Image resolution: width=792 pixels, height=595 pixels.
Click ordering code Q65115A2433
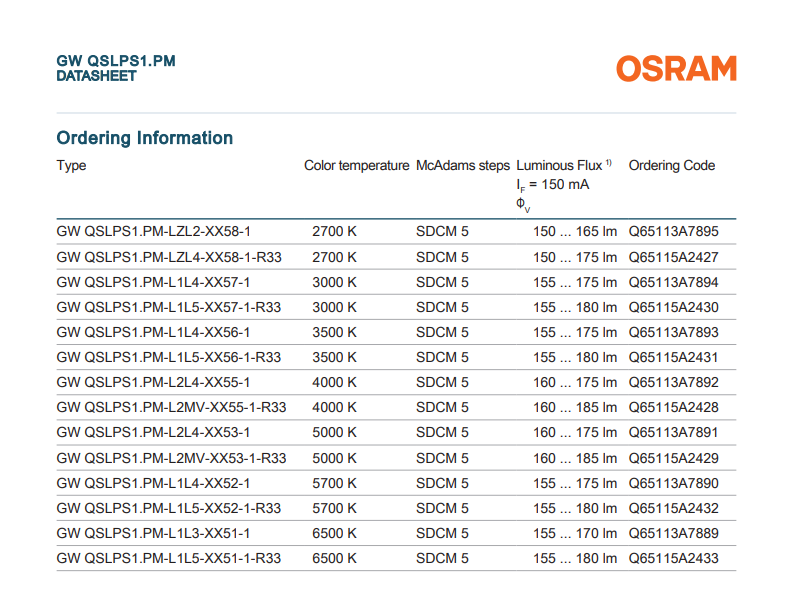point(673,558)
